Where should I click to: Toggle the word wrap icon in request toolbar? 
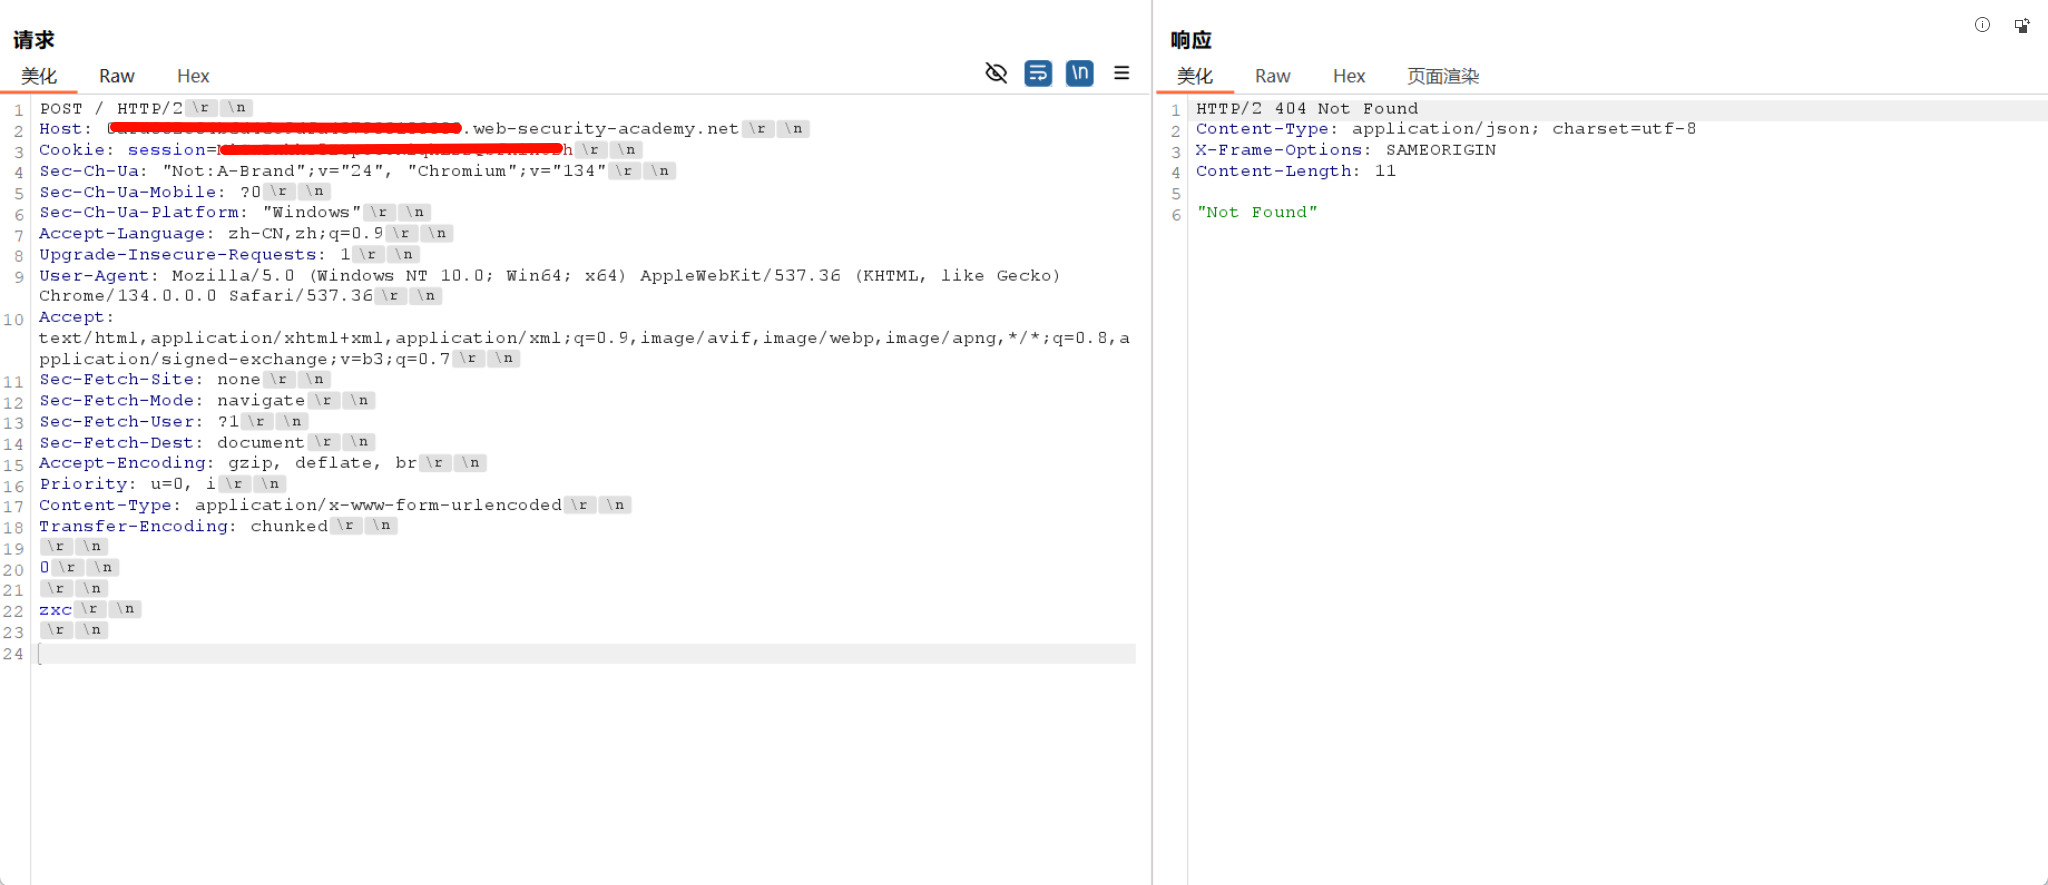[x=1038, y=73]
